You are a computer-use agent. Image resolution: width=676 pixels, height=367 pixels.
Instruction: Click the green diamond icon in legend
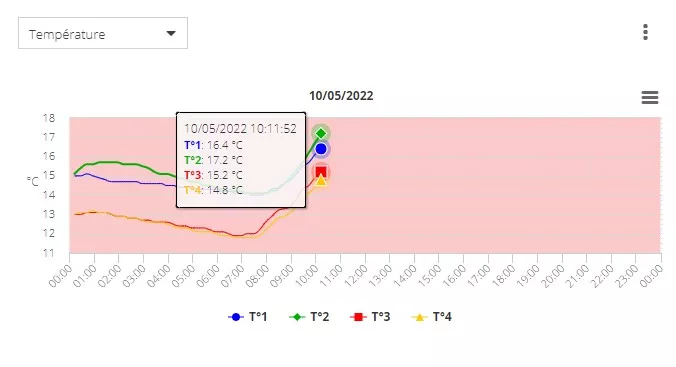[297, 317]
